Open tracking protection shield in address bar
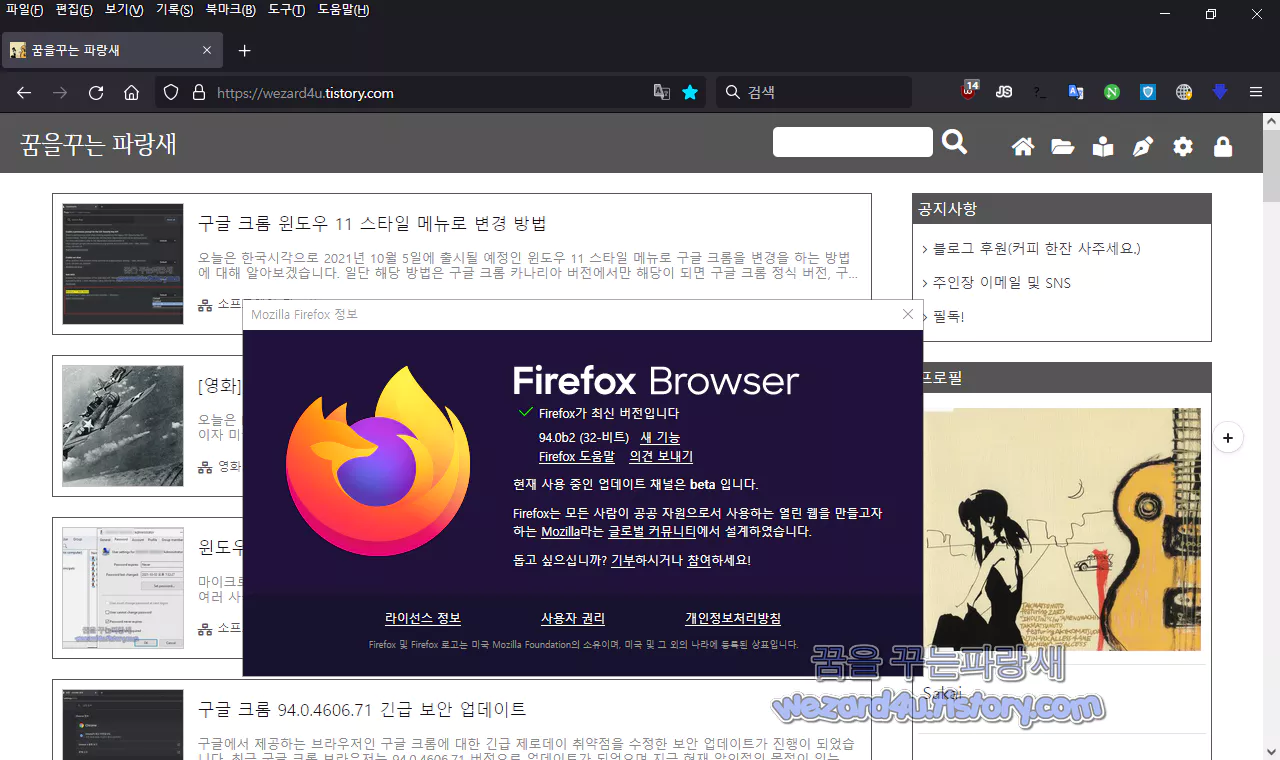Screen dimensions: 1280x760 [x=171, y=93]
